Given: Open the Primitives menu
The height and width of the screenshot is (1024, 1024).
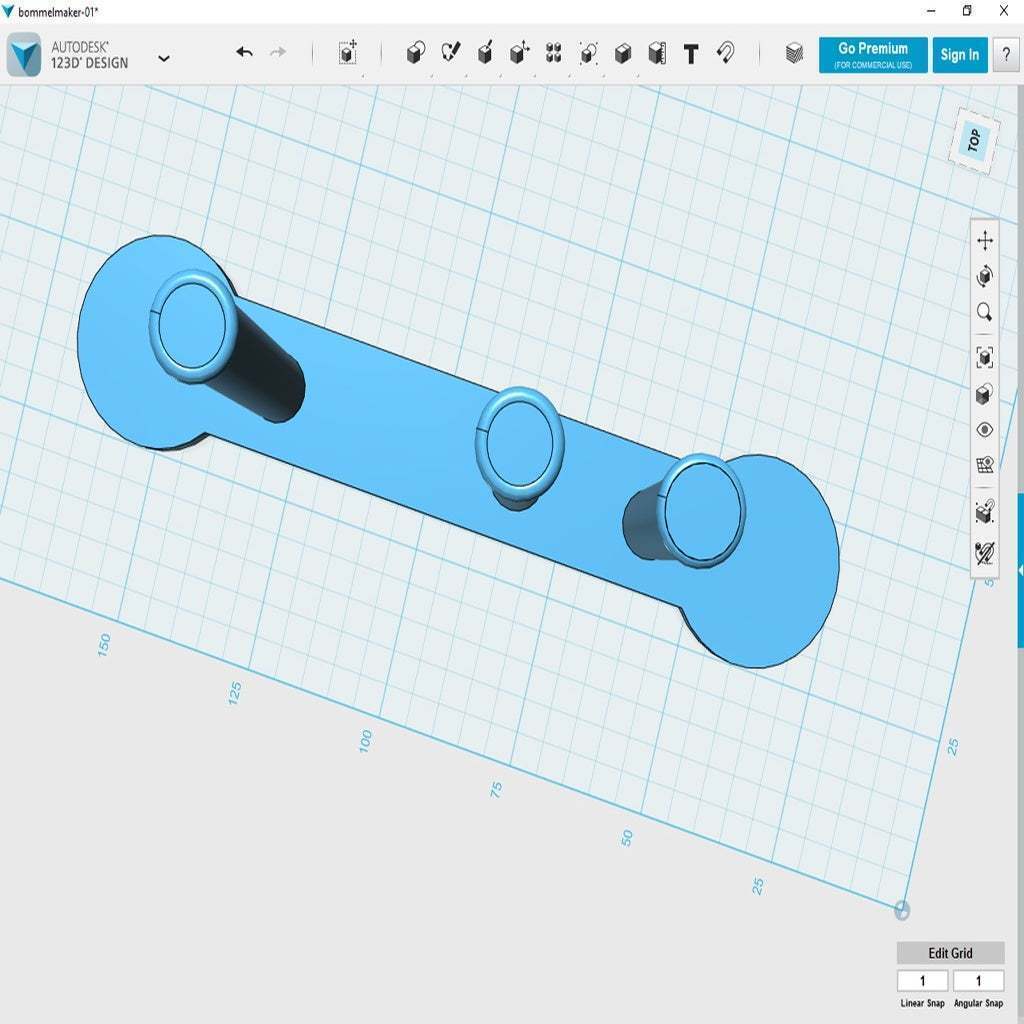Looking at the screenshot, I should 415,52.
